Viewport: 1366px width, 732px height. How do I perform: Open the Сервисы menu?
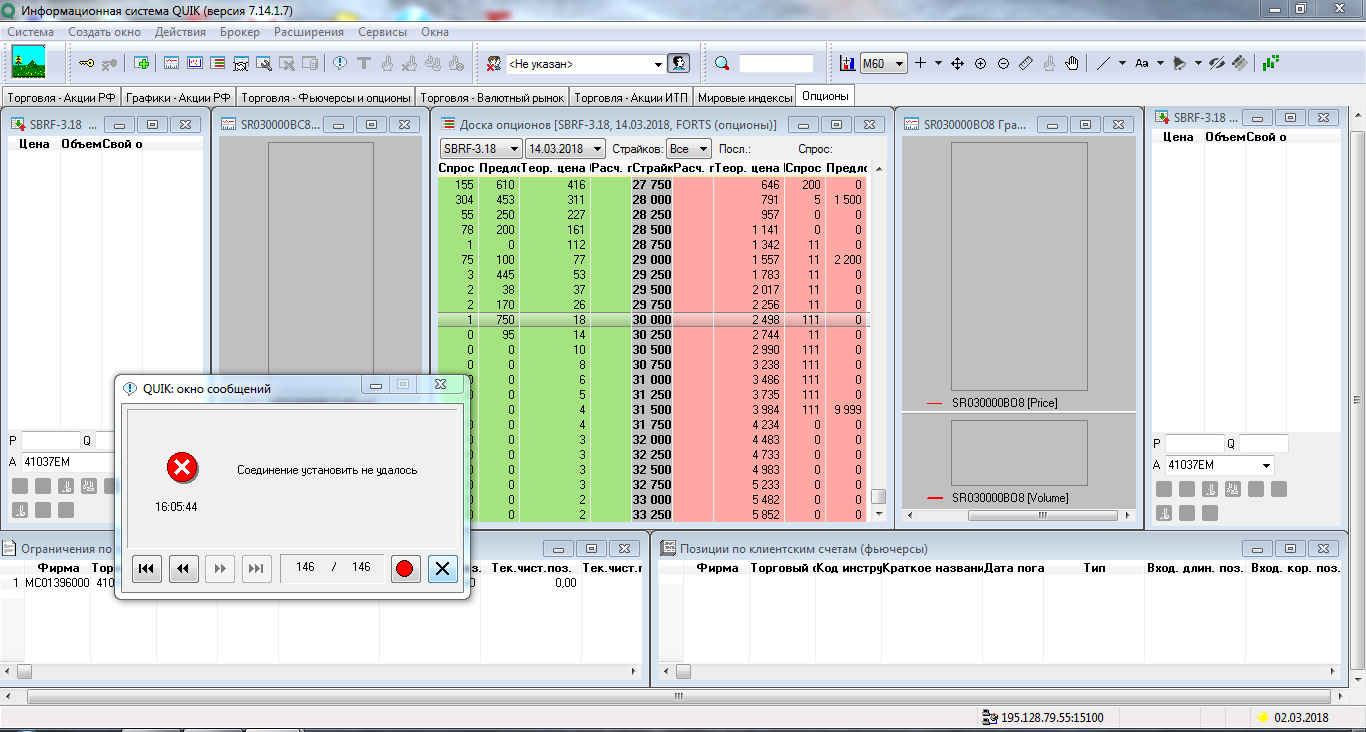[x=383, y=32]
